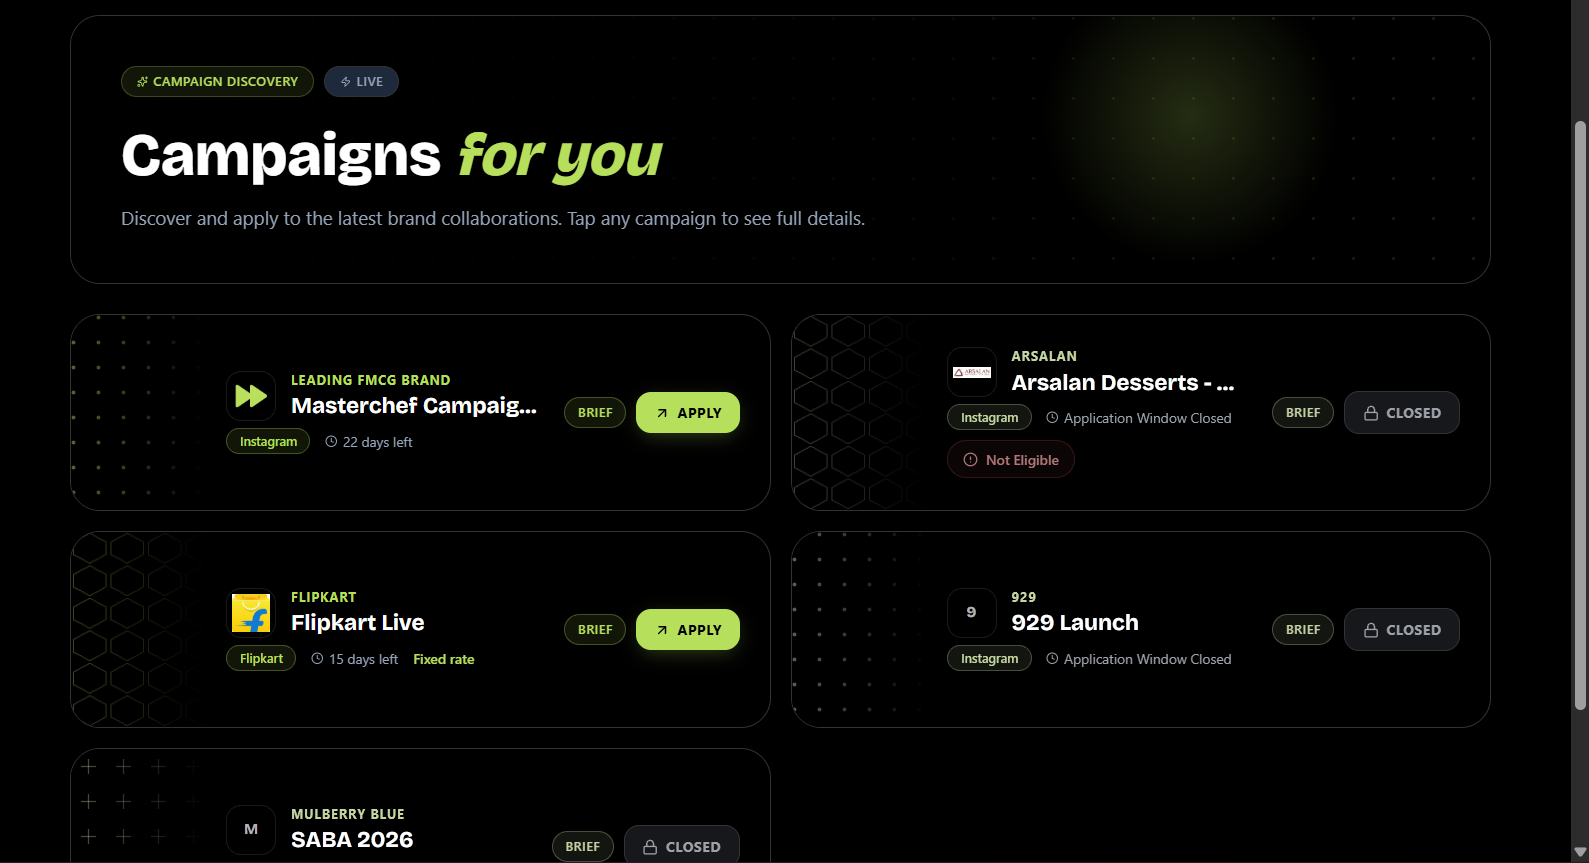Image resolution: width=1589 pixels, height=863 pixels.
Task: Click 'LEADING FMCG BRAND' label
Action: [371, 380]
